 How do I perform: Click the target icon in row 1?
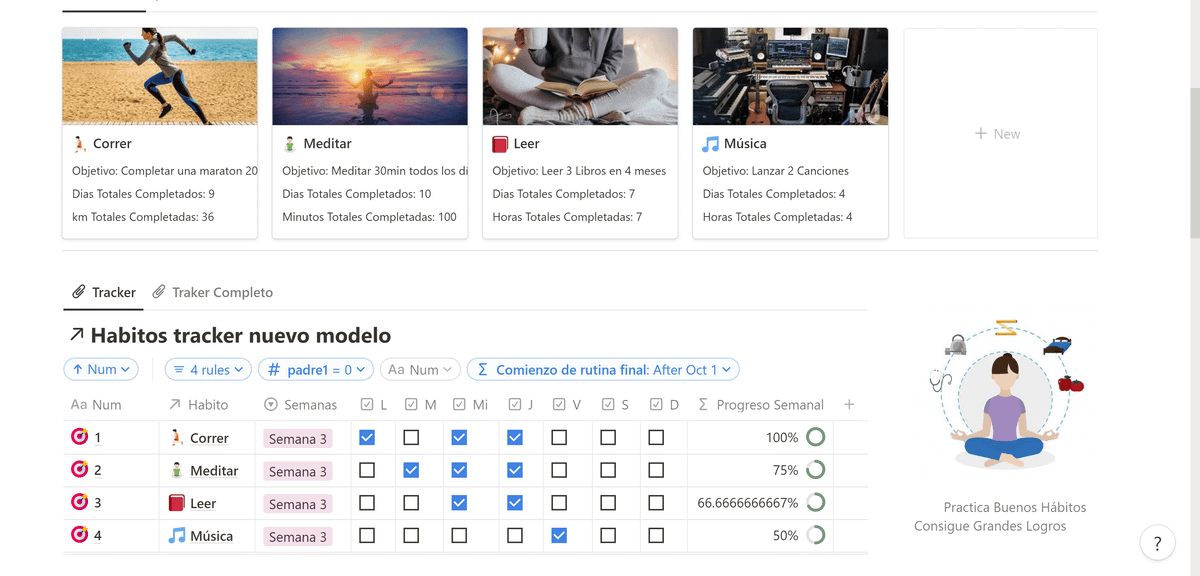point(79,437)
